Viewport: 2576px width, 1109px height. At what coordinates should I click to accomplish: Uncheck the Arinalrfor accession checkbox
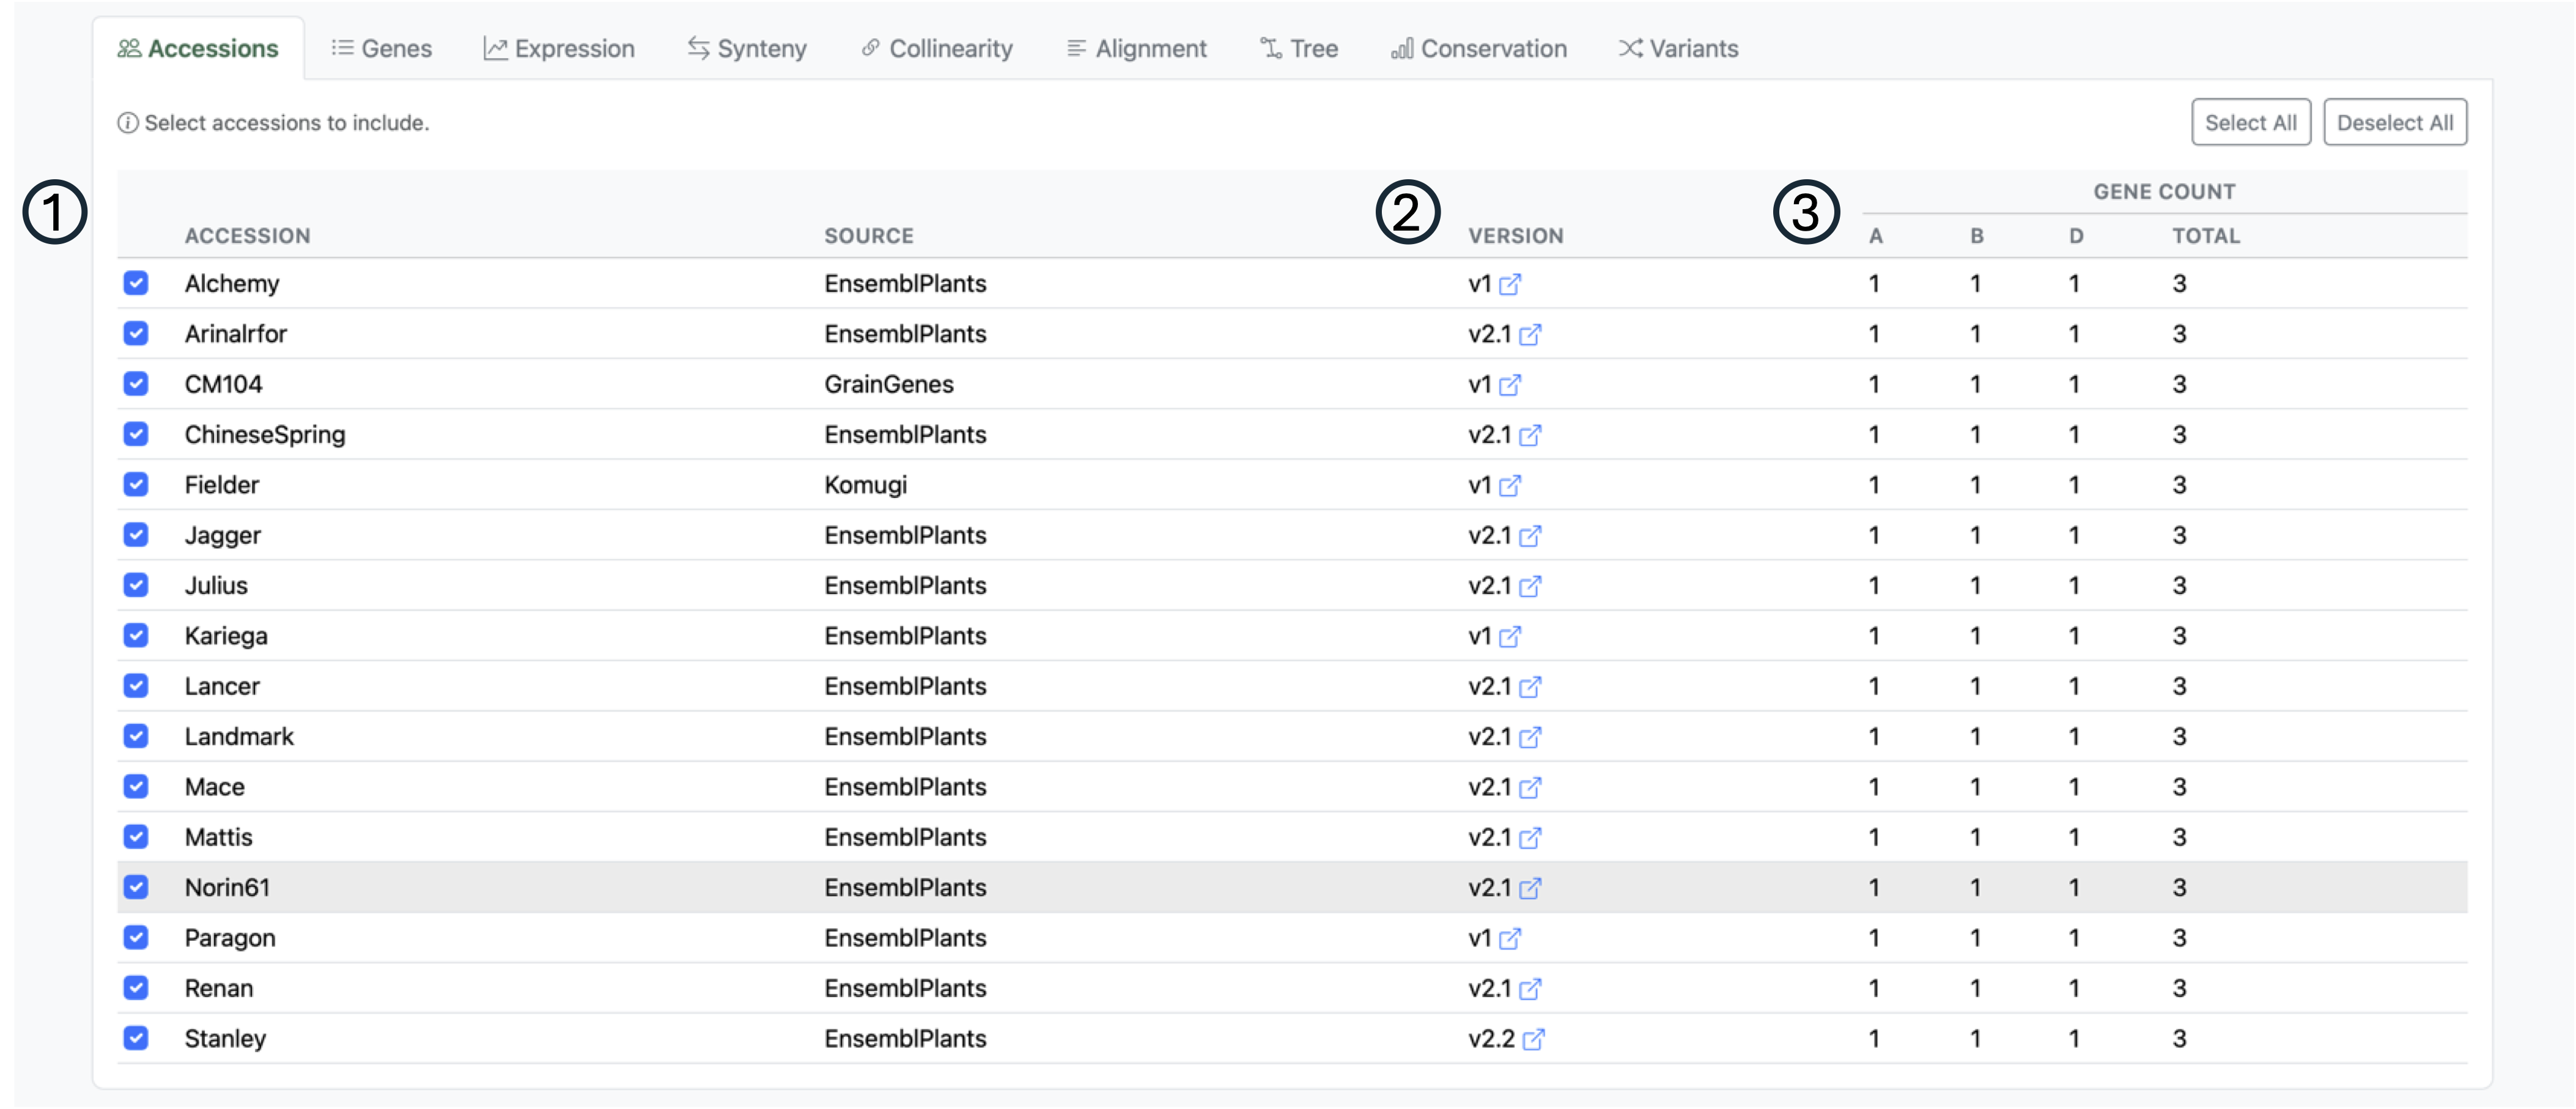point(136,333)
